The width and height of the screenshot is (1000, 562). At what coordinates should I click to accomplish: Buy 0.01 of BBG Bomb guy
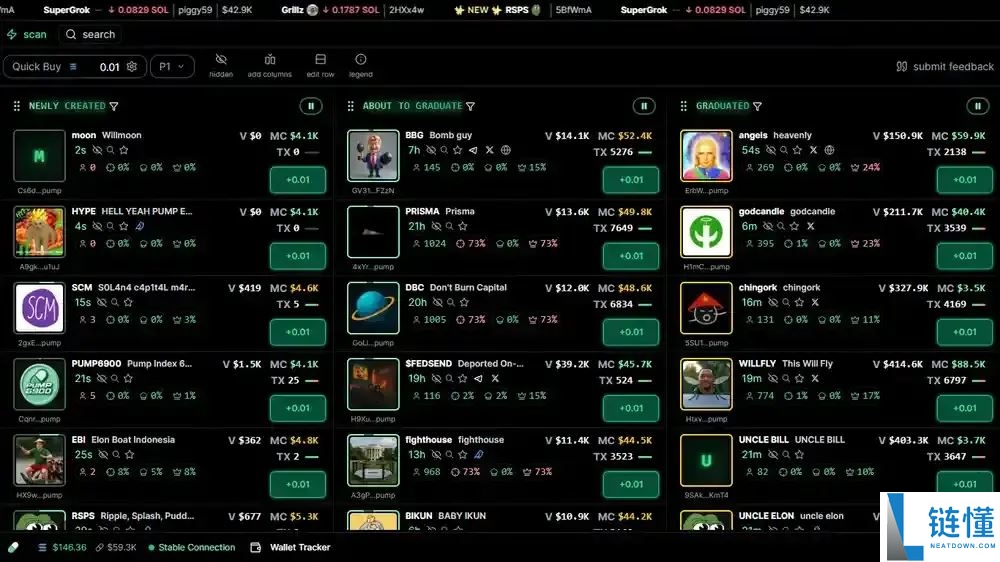pyautogui.click(x=631, y=180)
